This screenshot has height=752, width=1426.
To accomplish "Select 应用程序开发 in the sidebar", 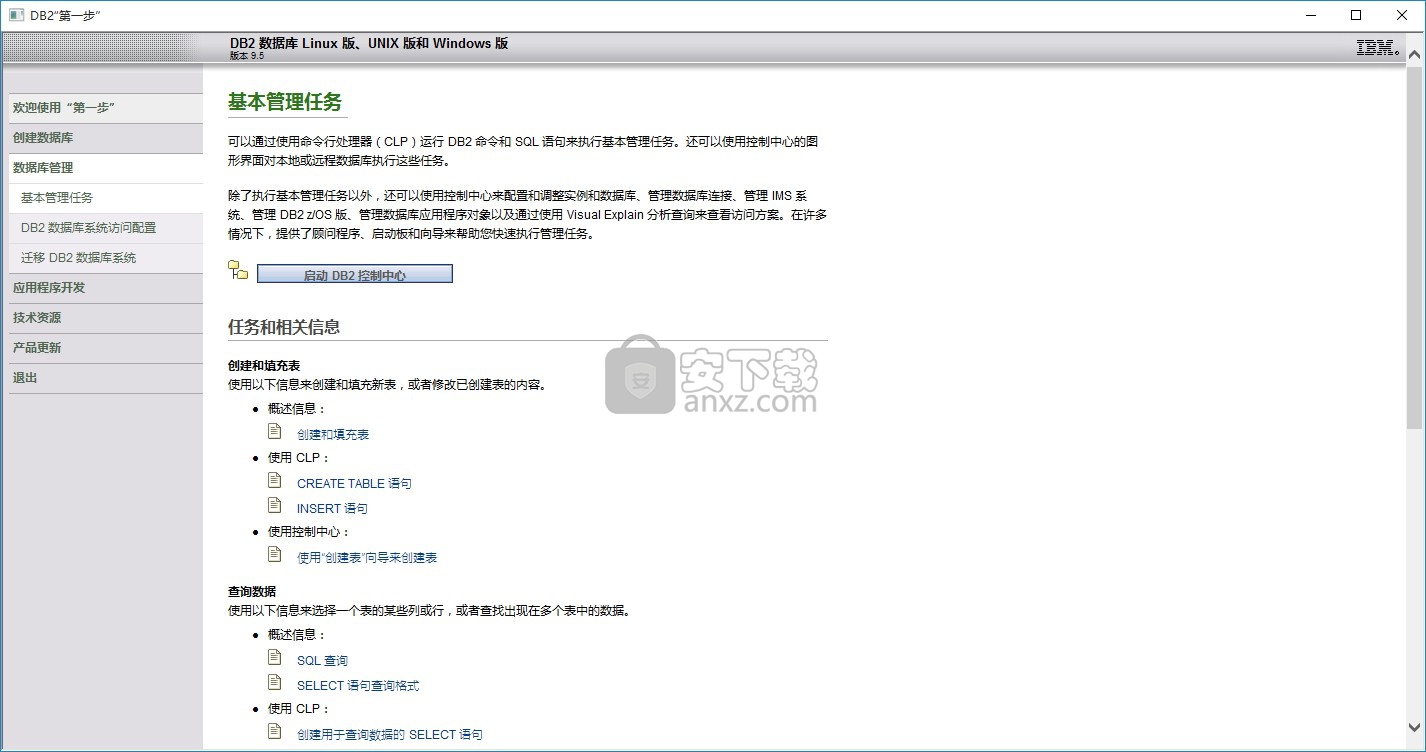I will click(106, 288).
